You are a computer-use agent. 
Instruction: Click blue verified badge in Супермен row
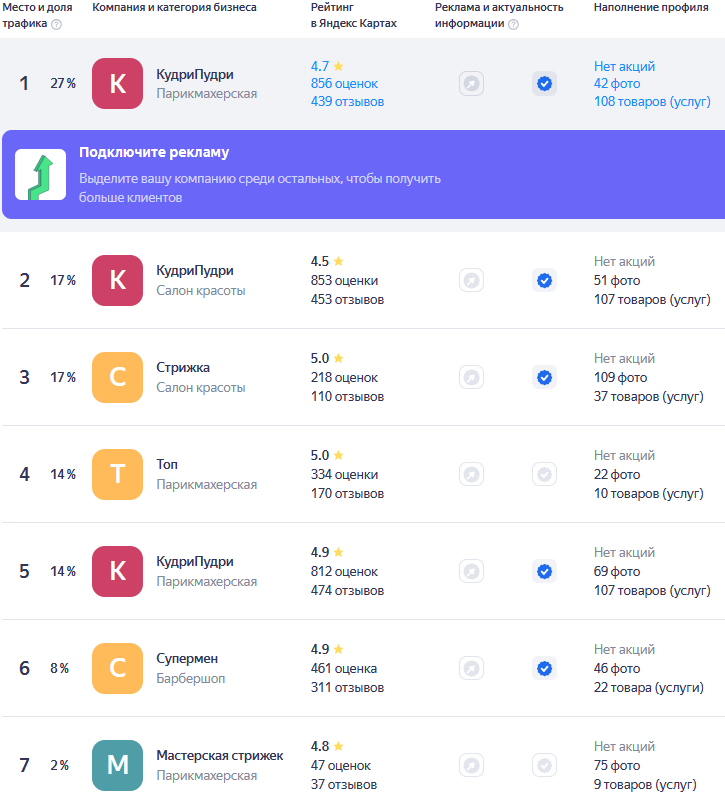(544, 668)
